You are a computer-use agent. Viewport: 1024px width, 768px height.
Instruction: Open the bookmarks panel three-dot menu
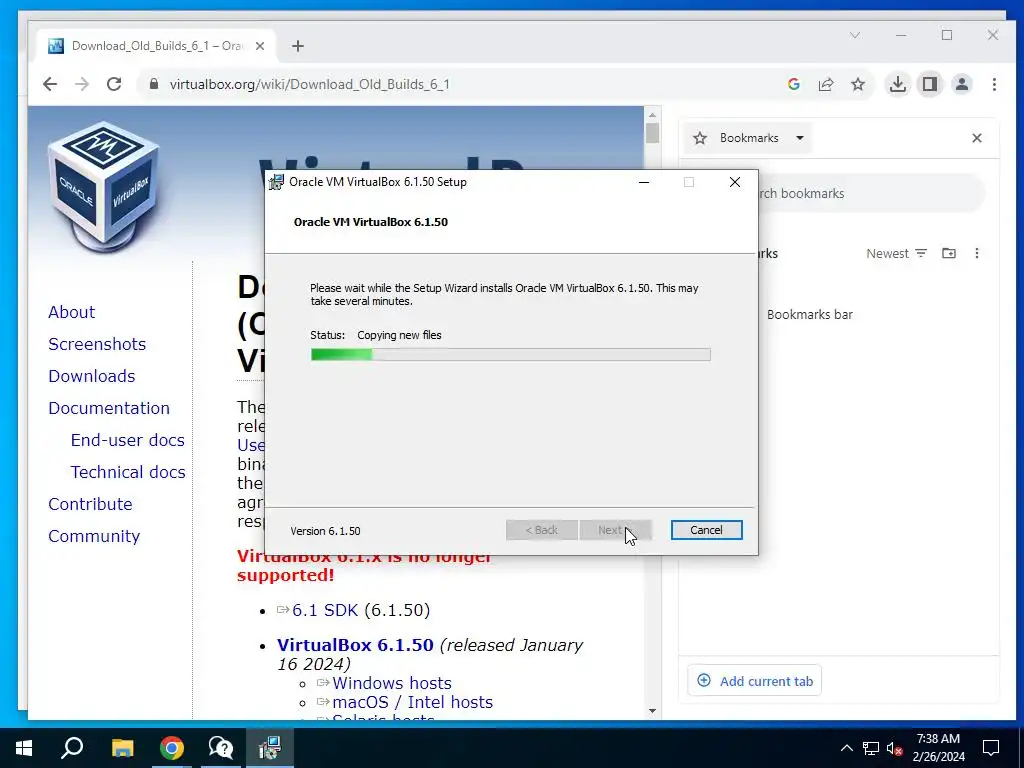pyautogui.click(x=977, y=253)
